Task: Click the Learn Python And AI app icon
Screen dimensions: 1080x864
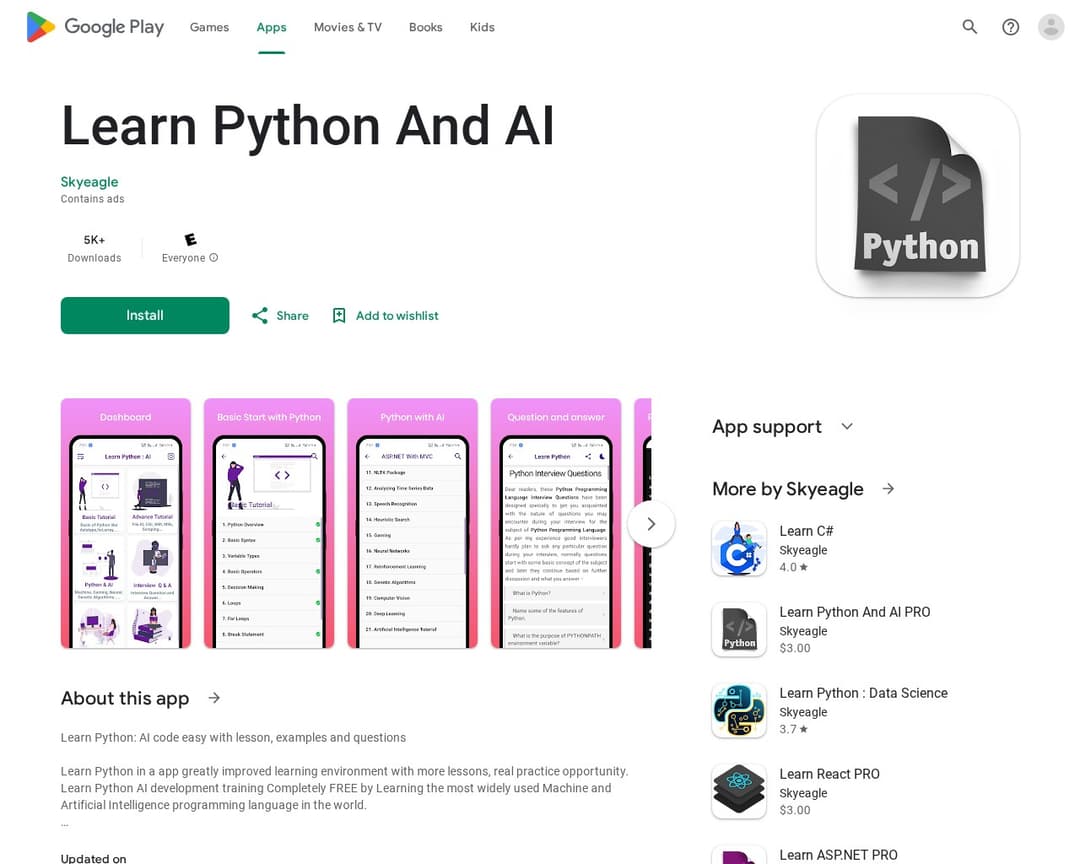Action: click(917, 196)
